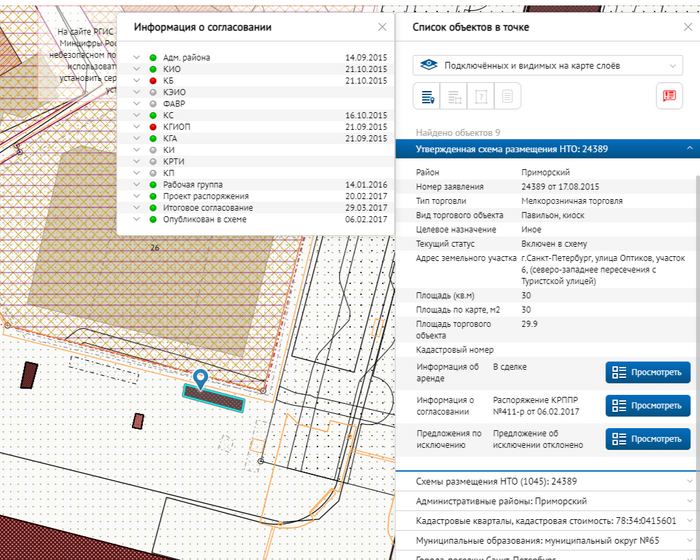Click Просмотреть for Информация об аренде
This screenshot has width=700, height=560.
pos(647,373)
